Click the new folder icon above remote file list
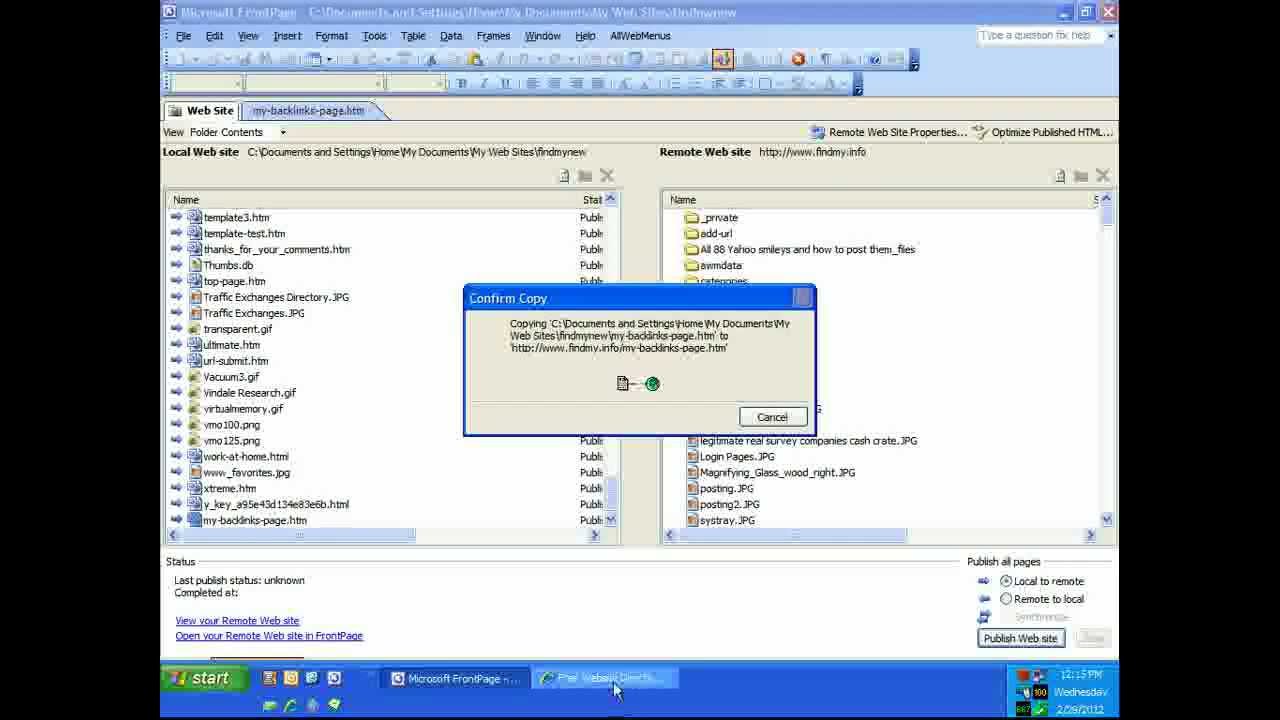Image resolution: width=1280 pixels, height=720 pixels. [x=1080, y=176]
